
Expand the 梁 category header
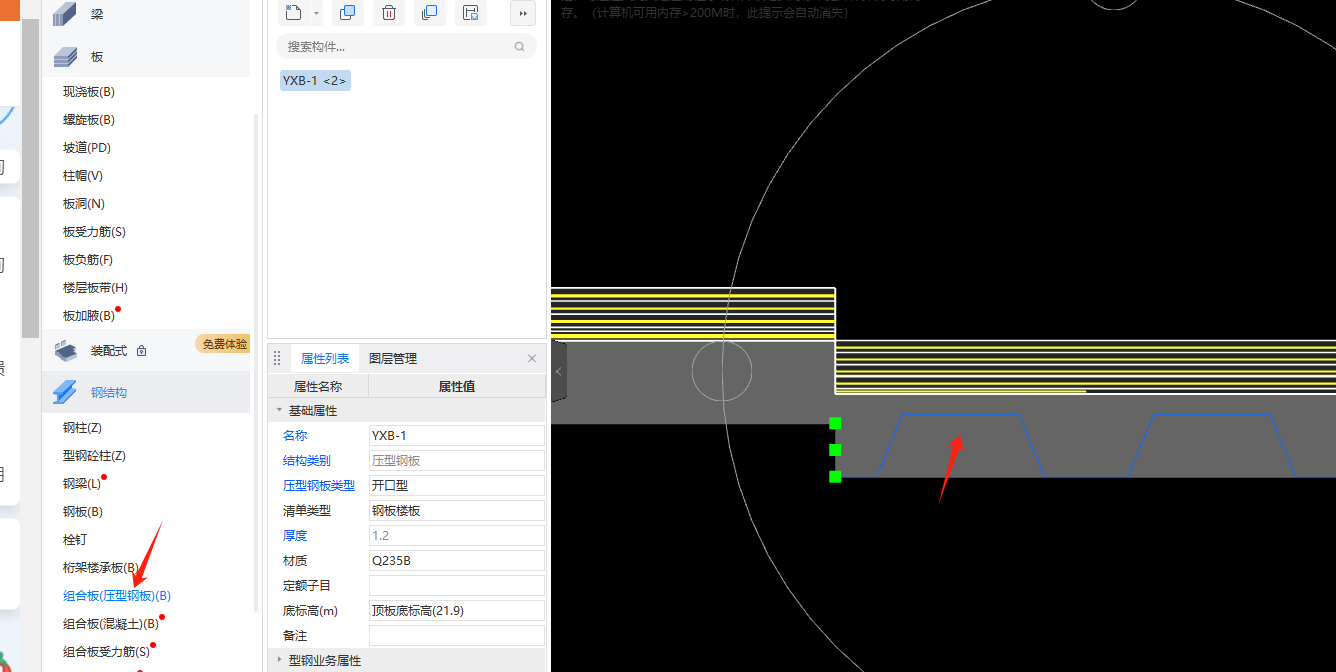coord(146,14)
